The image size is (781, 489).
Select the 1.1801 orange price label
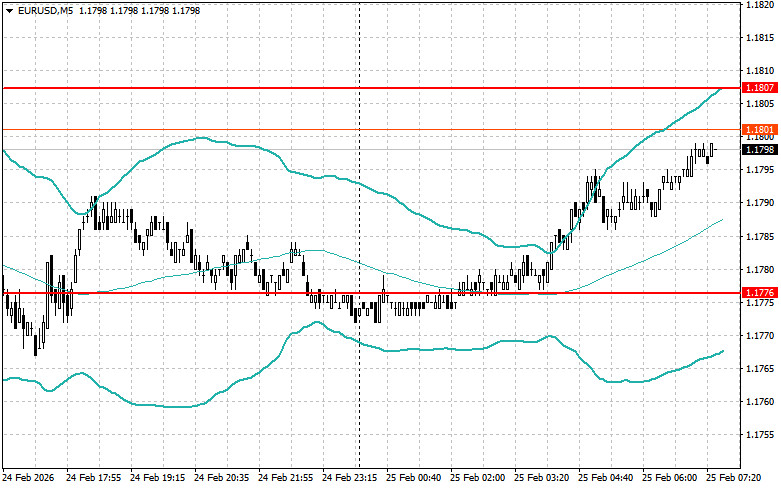pos(760,129)
